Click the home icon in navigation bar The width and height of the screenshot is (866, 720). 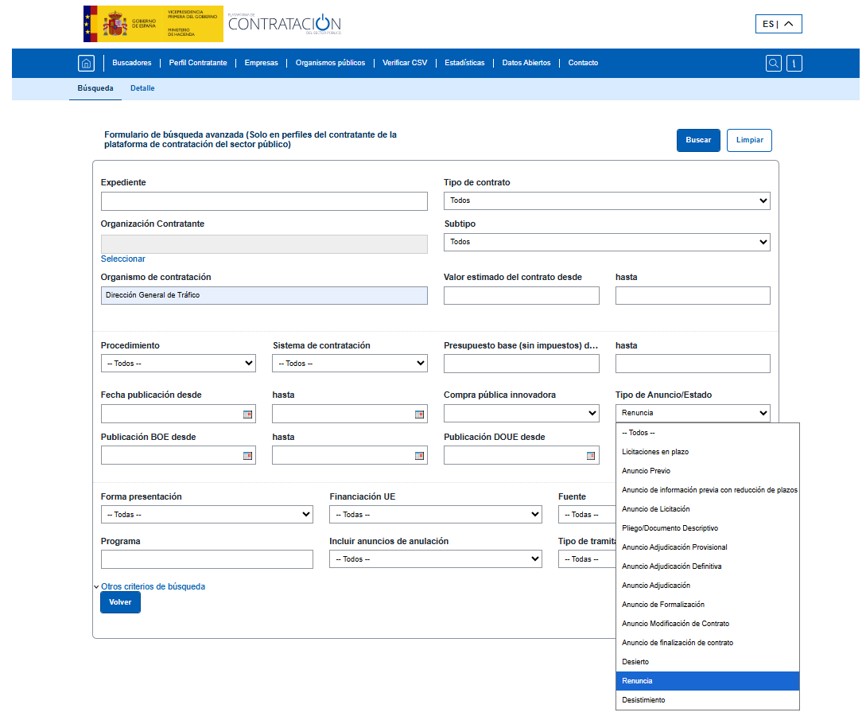pyautogui.click(x=86, y=63)
